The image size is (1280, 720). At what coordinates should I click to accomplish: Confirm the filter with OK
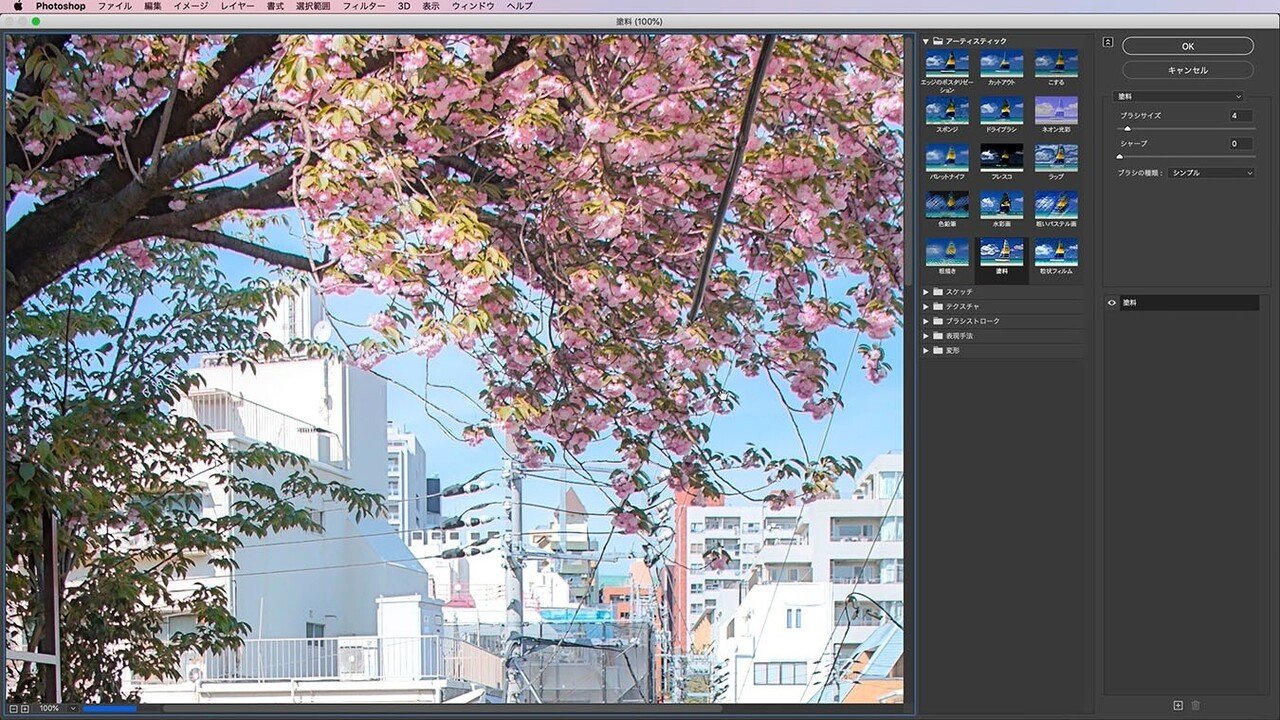click(x=1188, y=46)
